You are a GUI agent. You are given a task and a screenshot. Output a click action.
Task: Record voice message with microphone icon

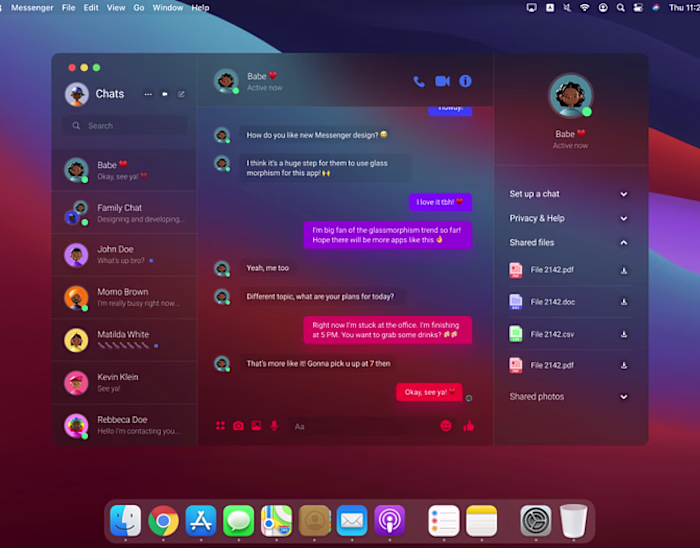click(x=274, y=426)
